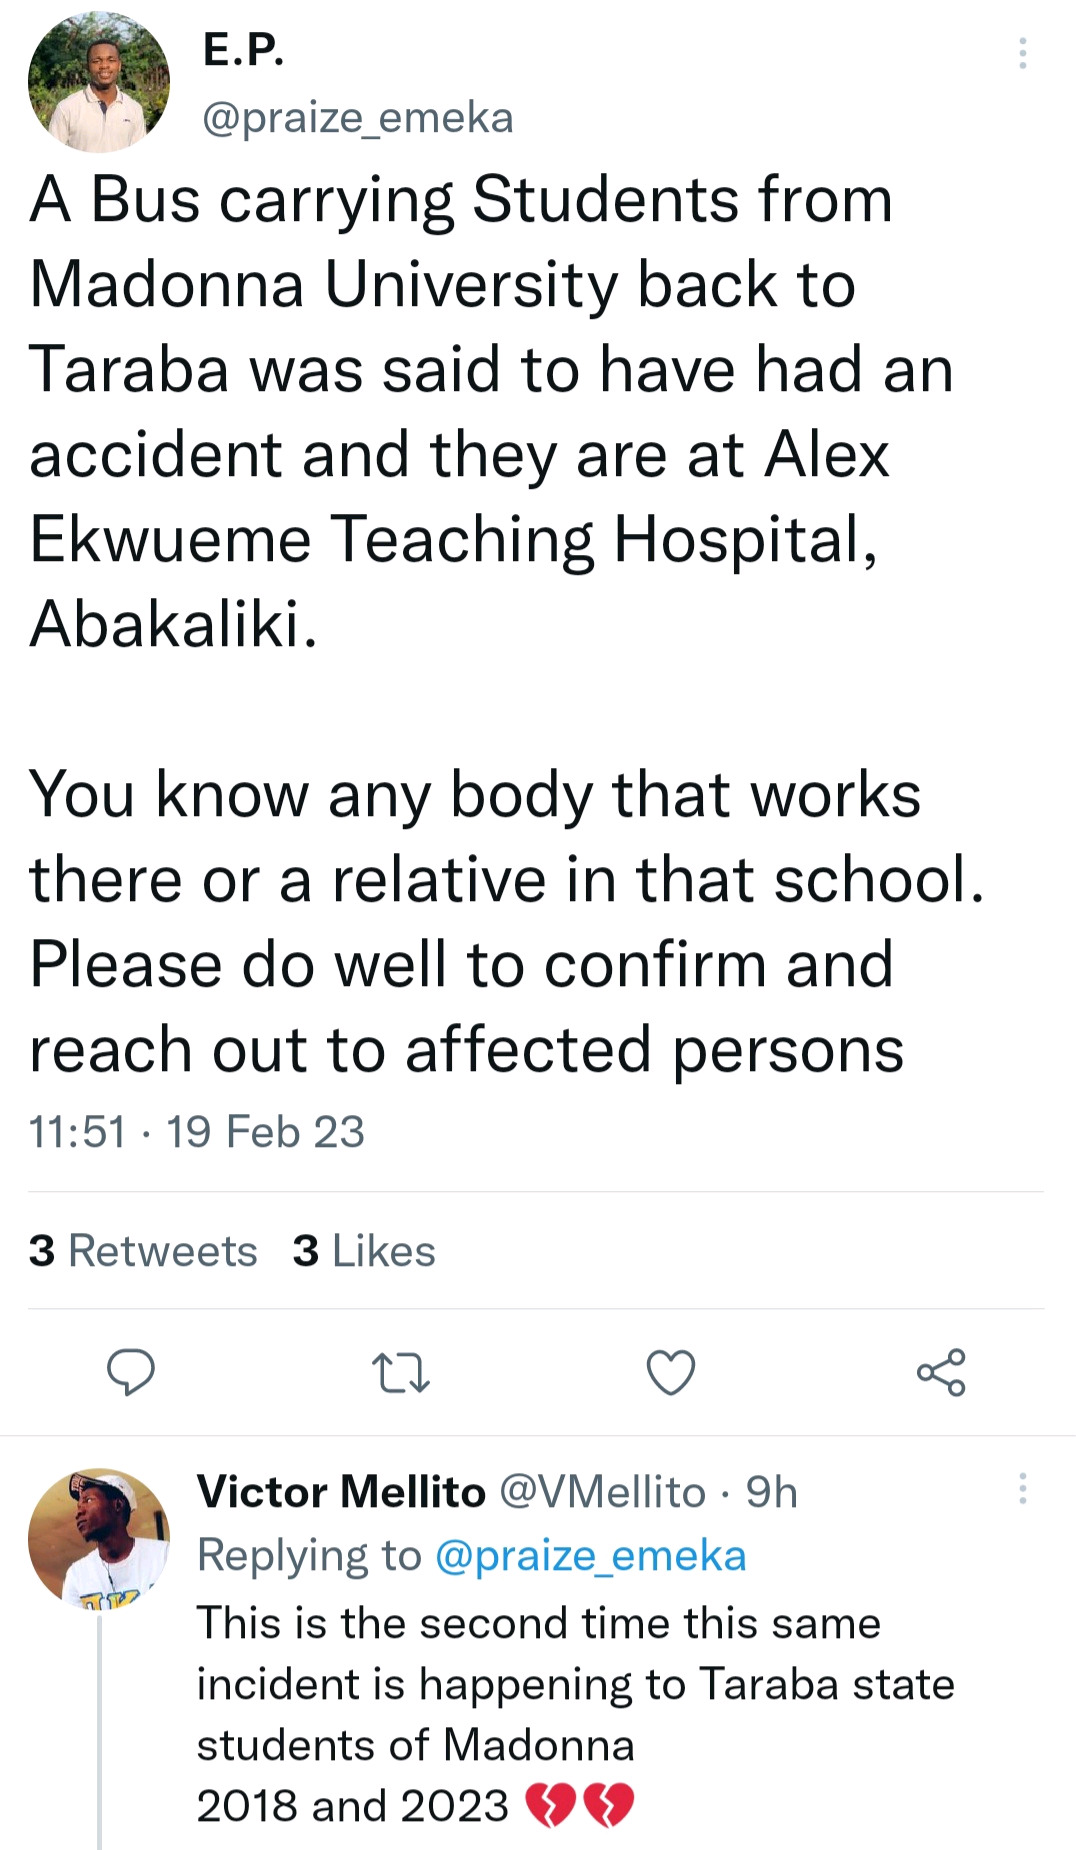The height and width of the screenshot is (1850, 1076).
Task: Like the tweet with the heart icon
Action: 670,1372
